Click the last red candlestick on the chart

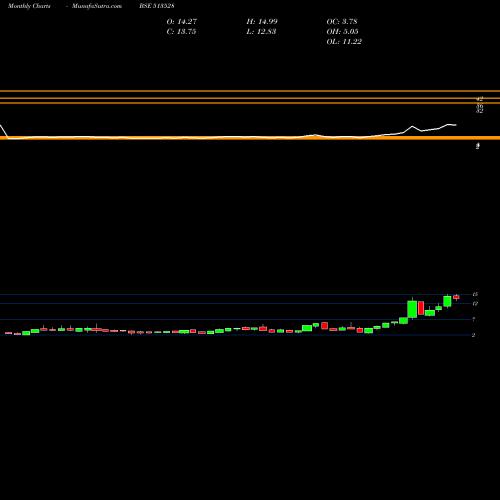coord(456,297)
